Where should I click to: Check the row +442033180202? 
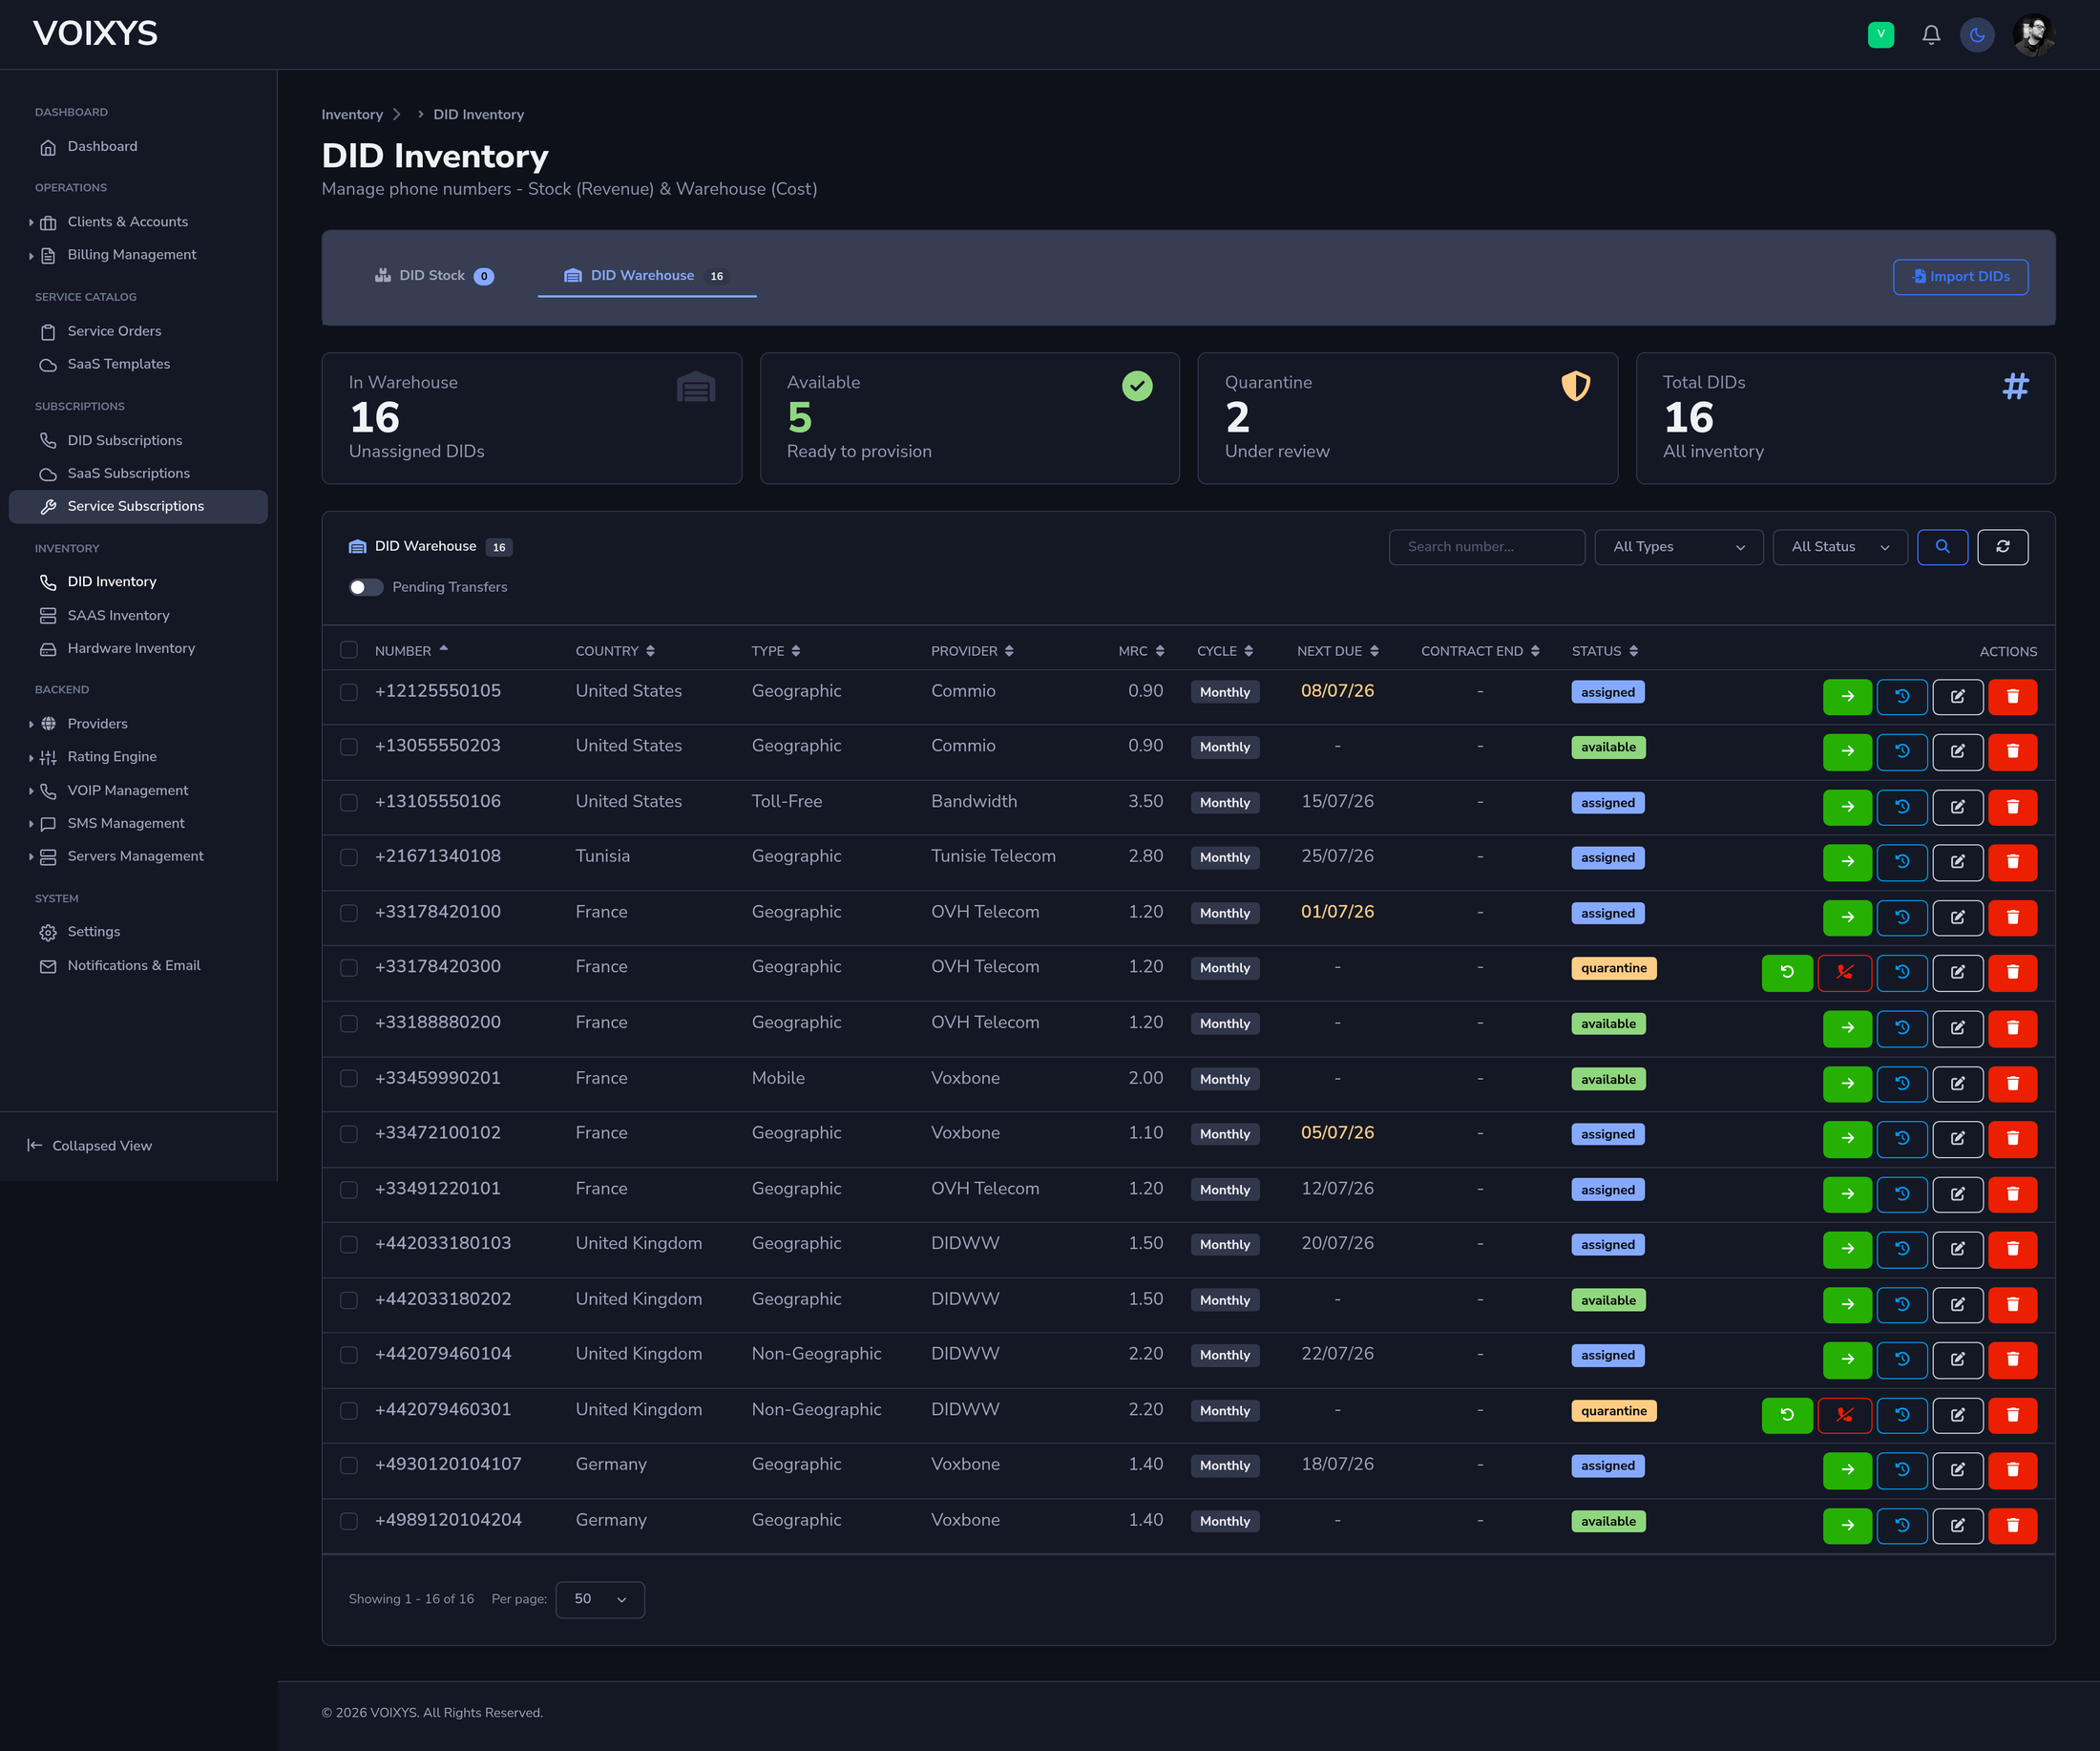(349, 1301)
